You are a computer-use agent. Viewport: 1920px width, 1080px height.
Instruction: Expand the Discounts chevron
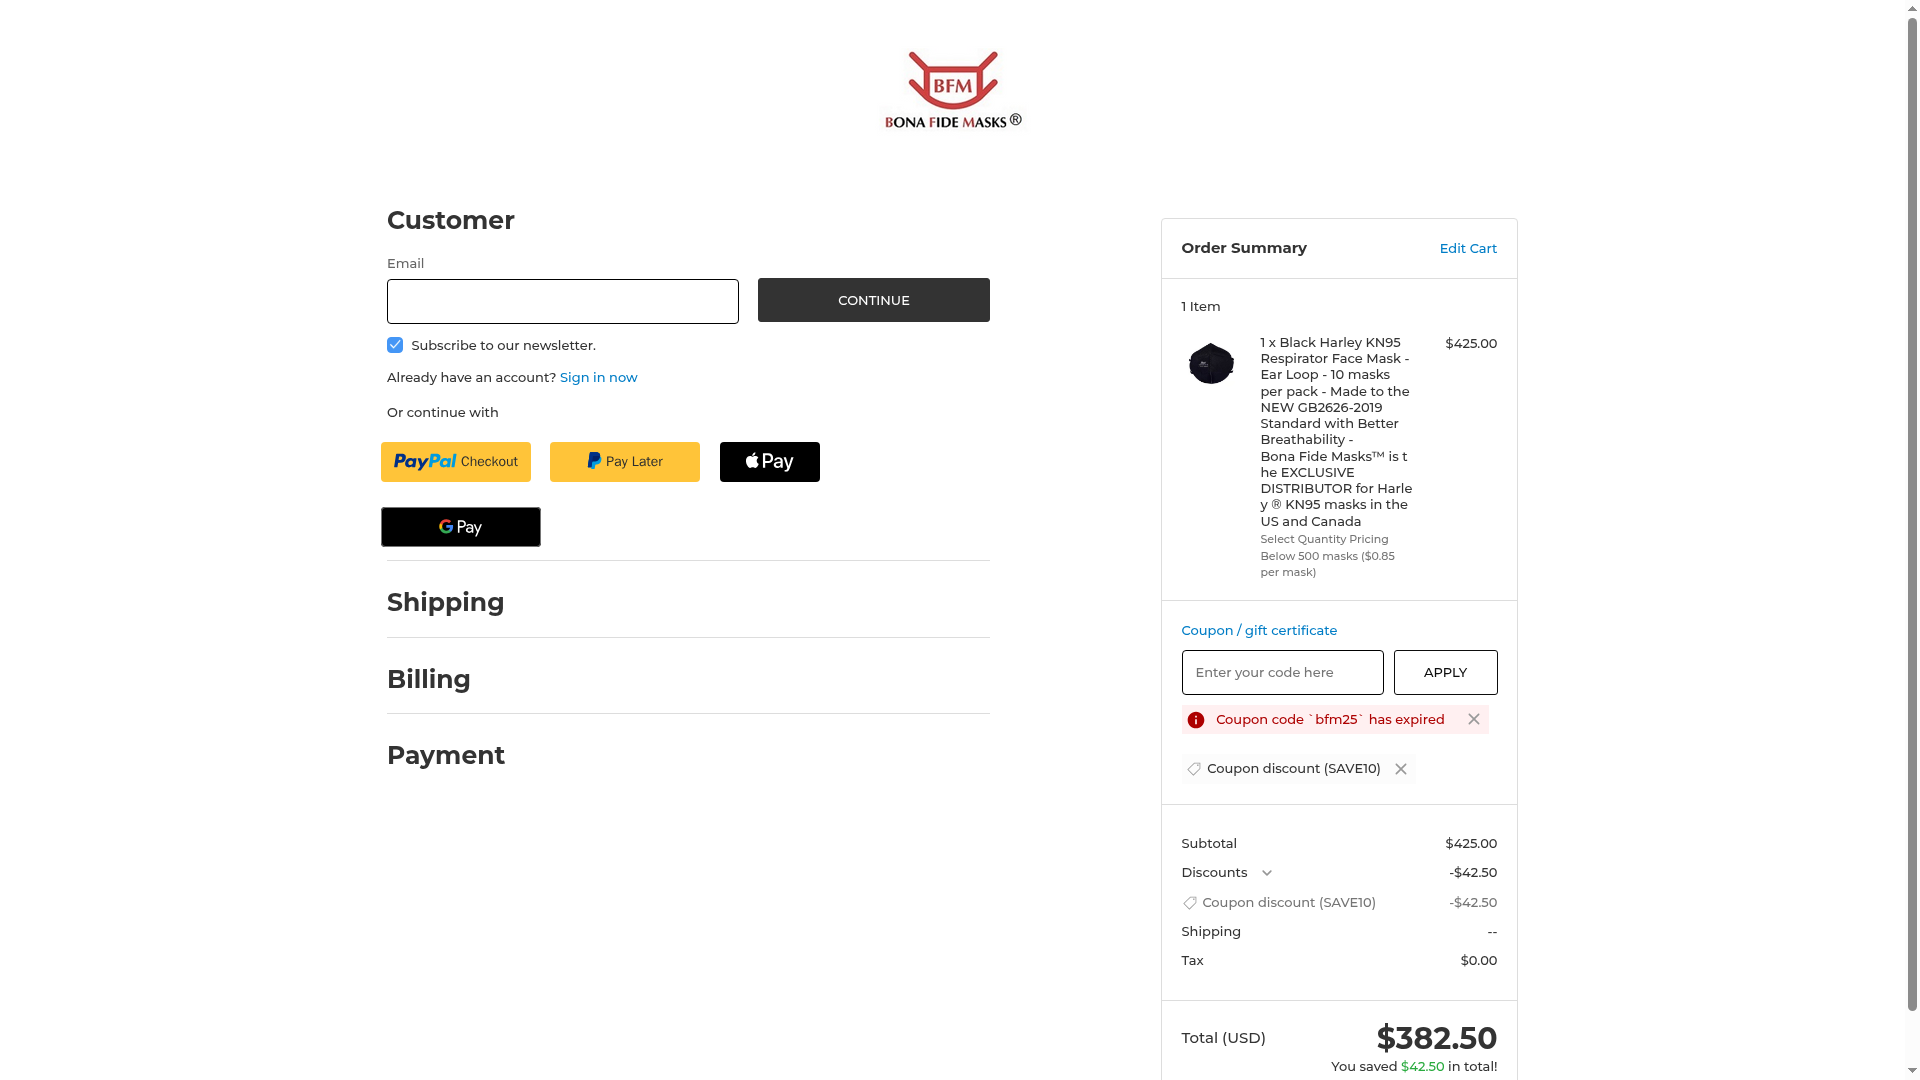click(1267, 873)
